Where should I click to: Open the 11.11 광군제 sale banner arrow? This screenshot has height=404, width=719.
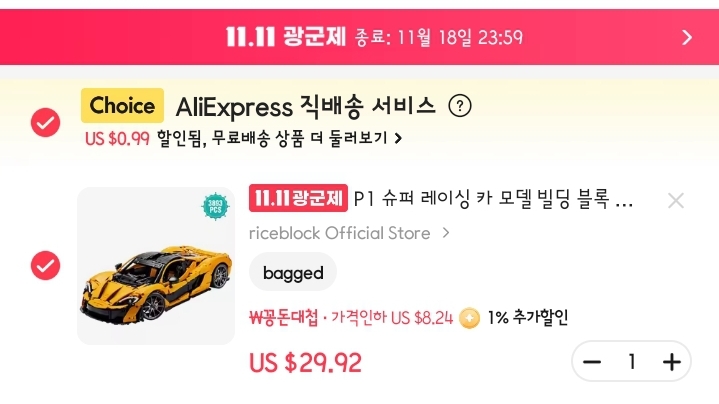click(x=686, y=37)
